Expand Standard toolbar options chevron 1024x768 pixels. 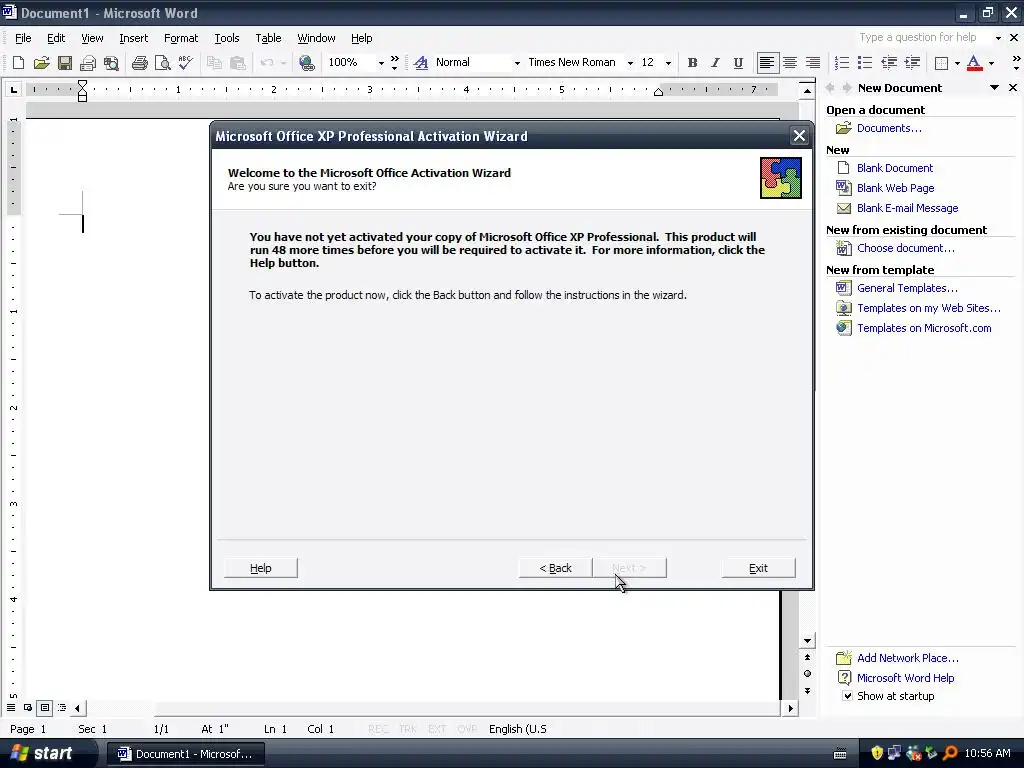pyautogui.click(x=394, y=63)
